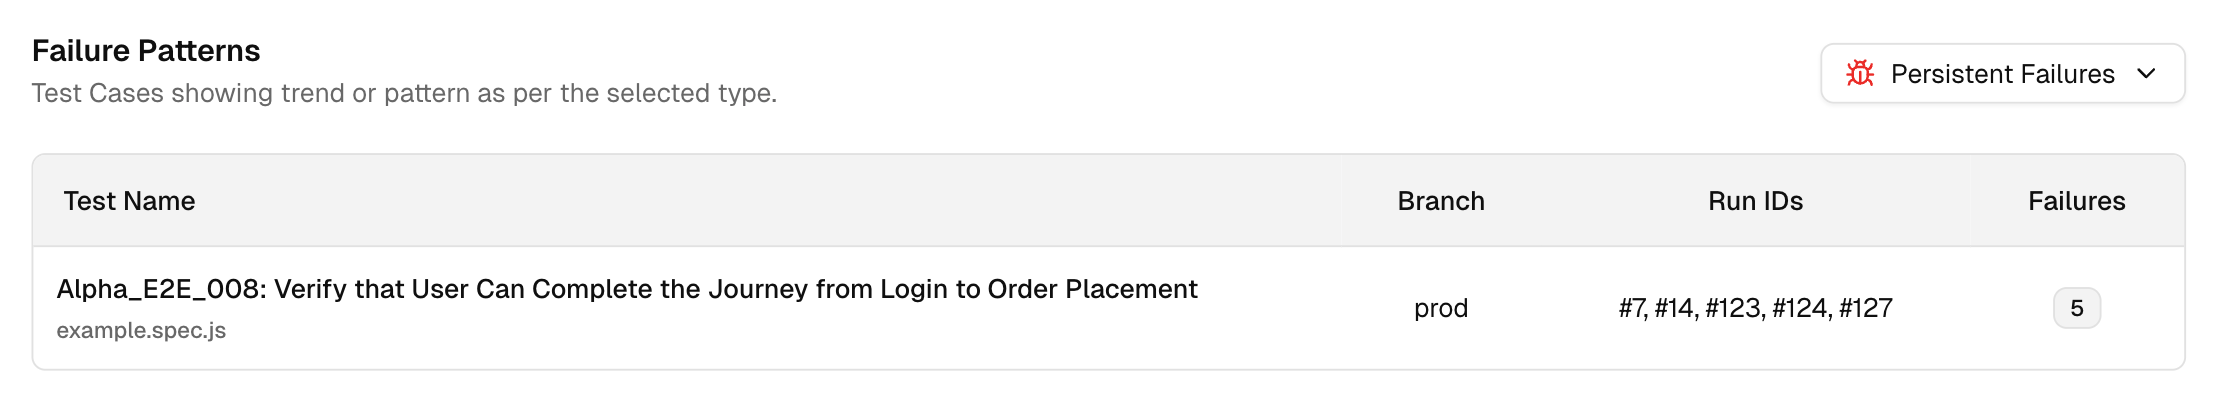Open run ID #123
This screenshot has height=404, width=2222.
coord(1733,308)
